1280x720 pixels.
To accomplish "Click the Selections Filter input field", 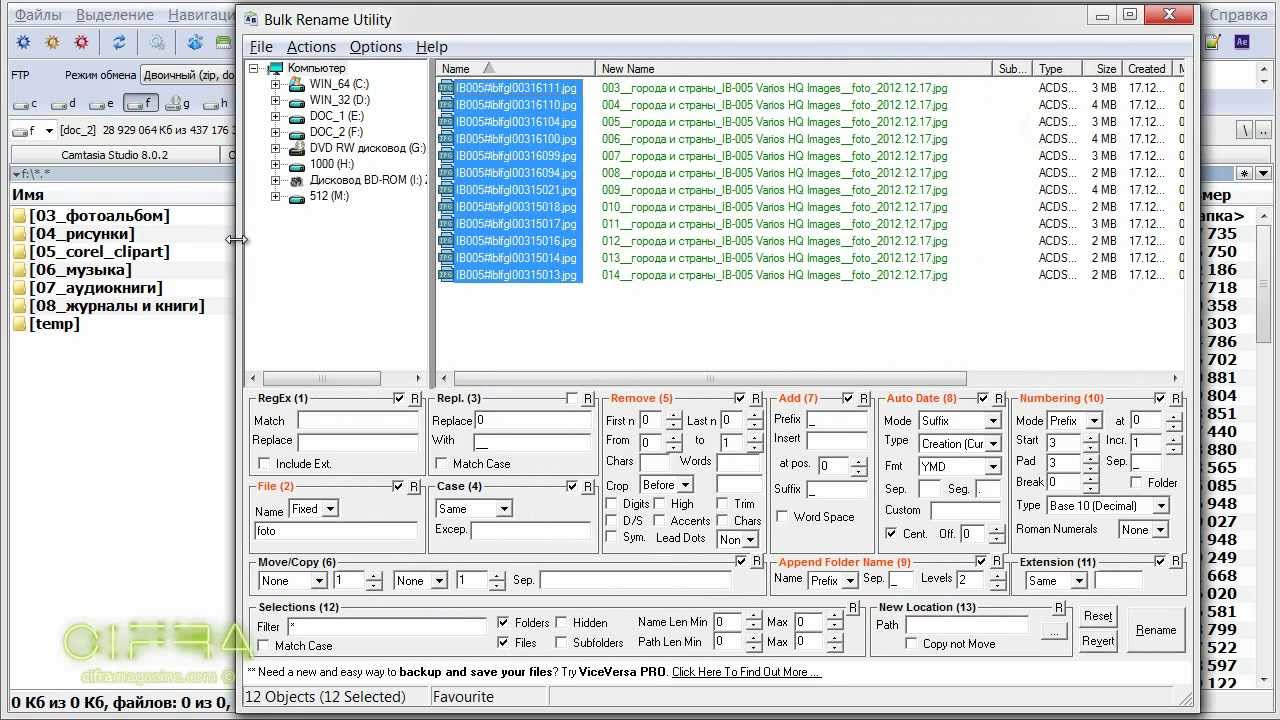I will pyautogui.click(x=387, y=627).
